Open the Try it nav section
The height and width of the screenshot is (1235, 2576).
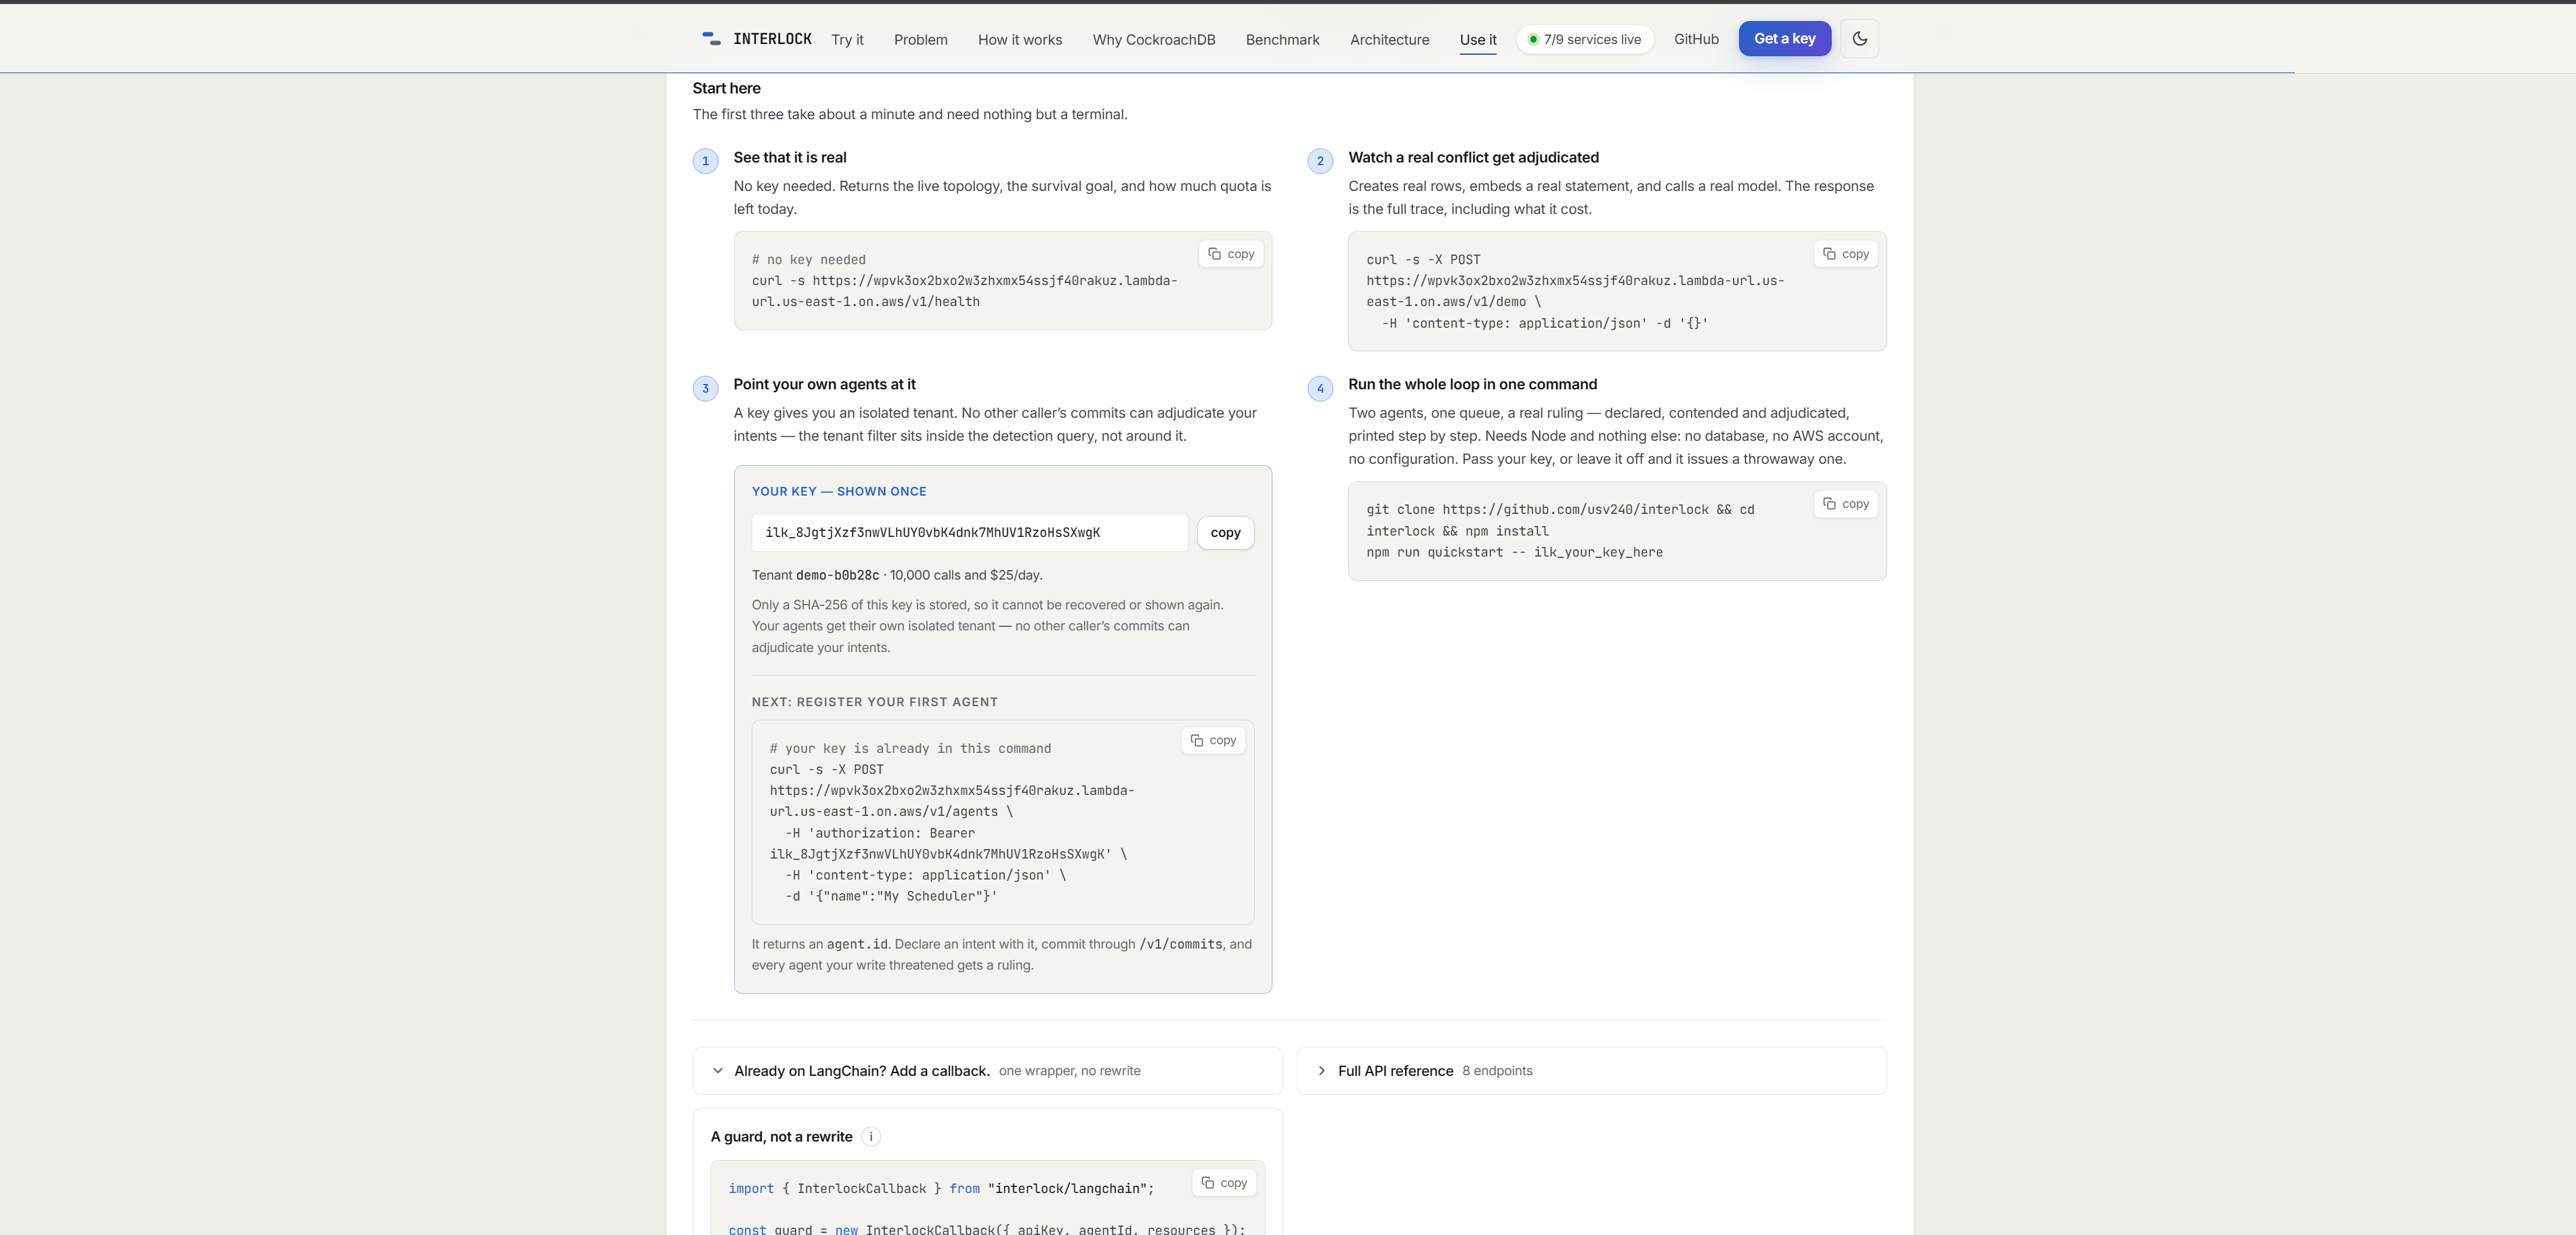[x=847, y=40]
